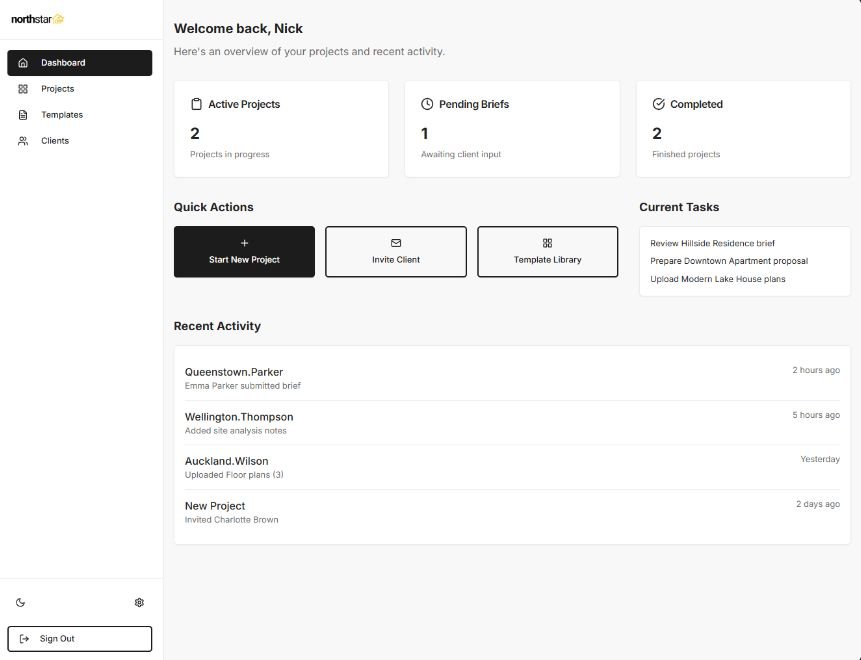Click the Active Projects clipboard icon
The image size is (861, 660).
(x=196, y=104)
